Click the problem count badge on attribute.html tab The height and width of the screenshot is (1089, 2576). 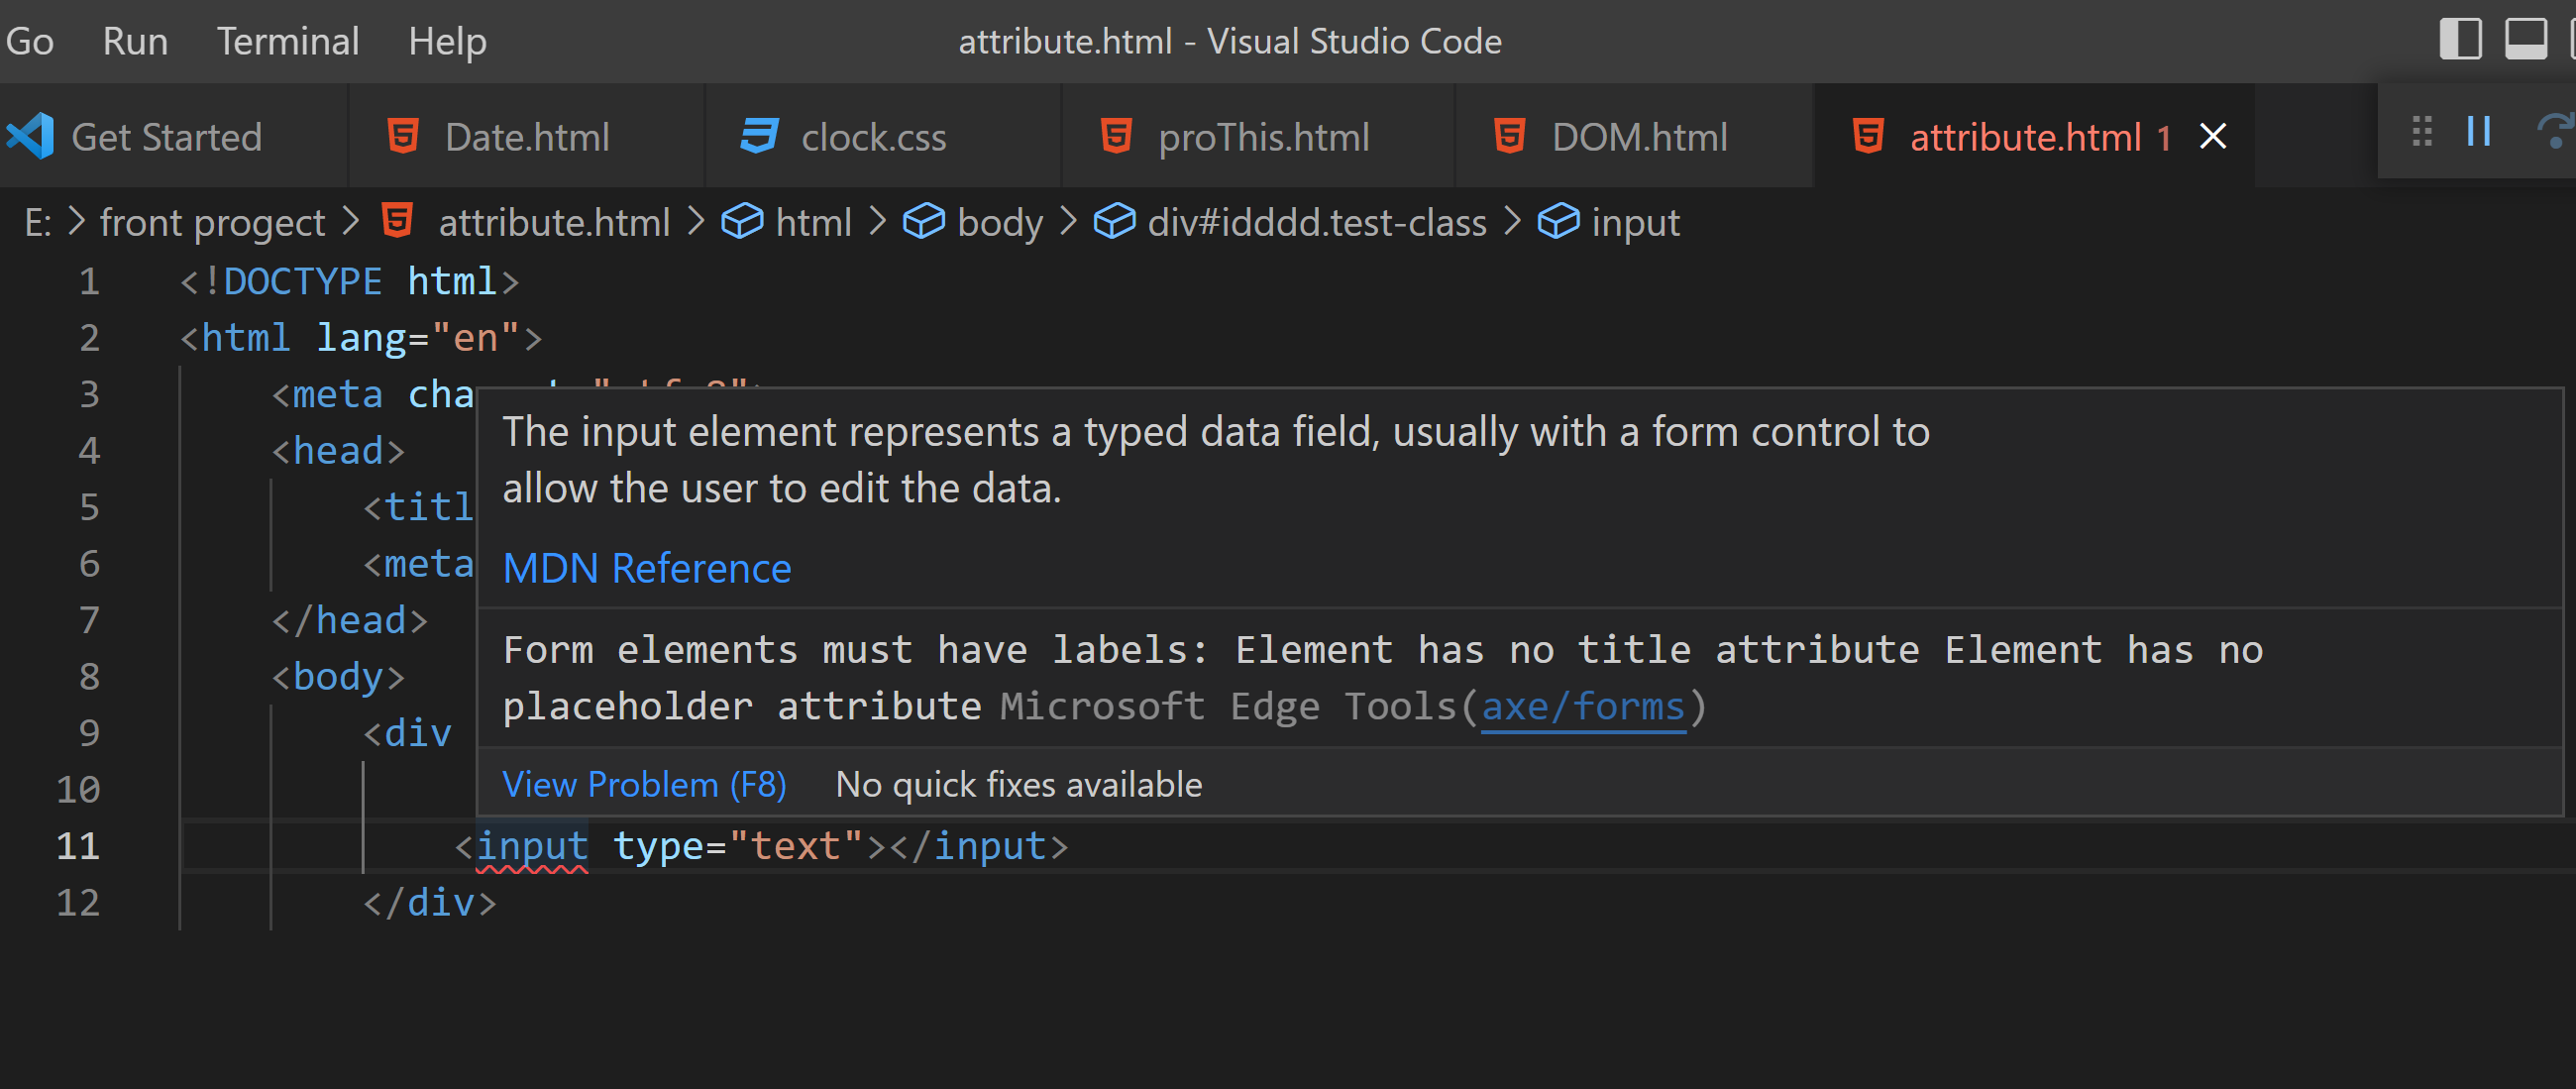[x=2163, y=137]
